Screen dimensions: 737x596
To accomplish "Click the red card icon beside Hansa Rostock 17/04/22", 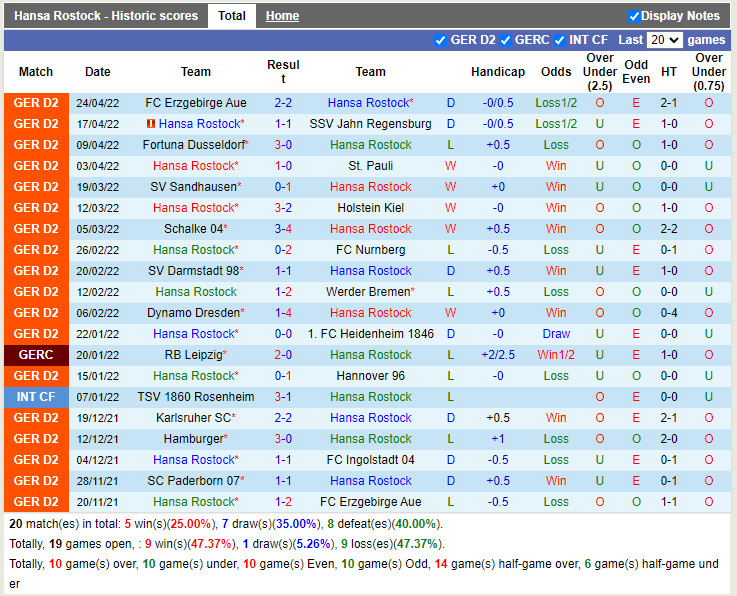I will [151, 124].
